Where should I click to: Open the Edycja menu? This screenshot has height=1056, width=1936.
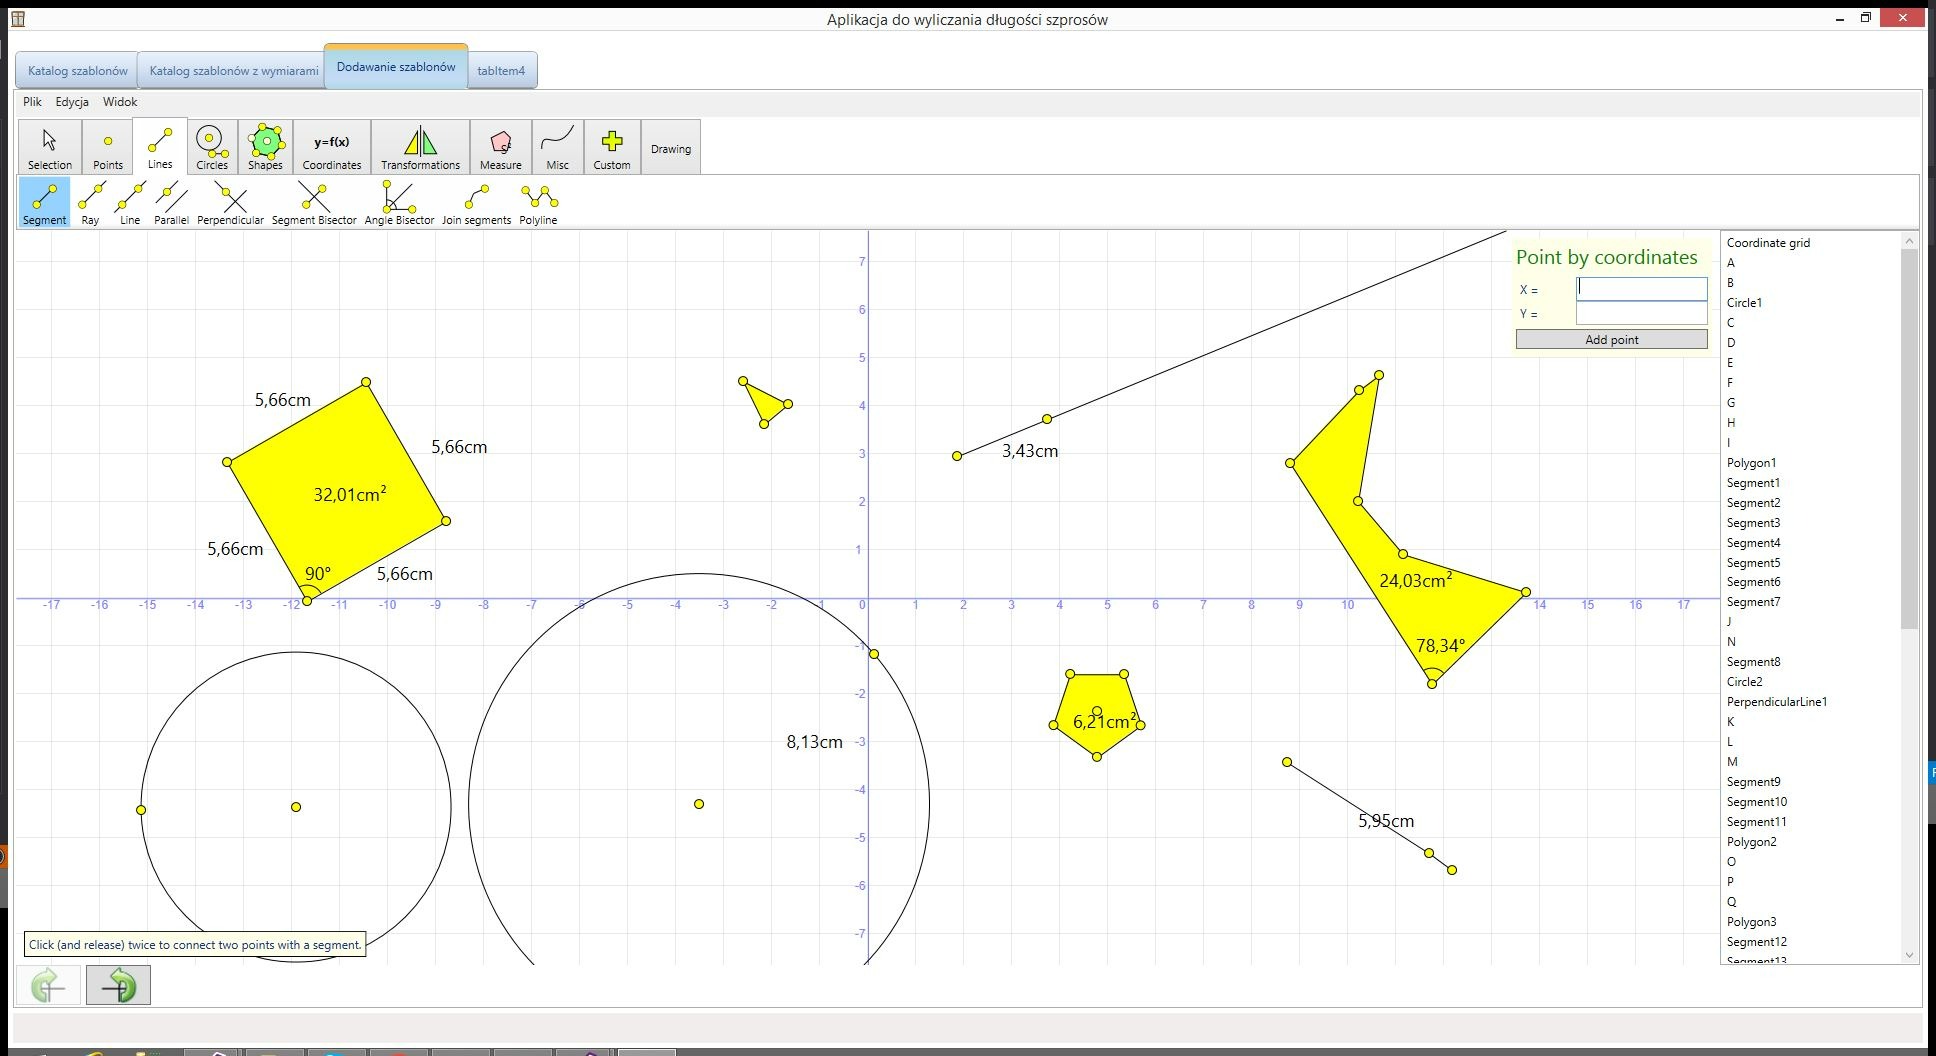pyautogui.click(x=72, y=102)
